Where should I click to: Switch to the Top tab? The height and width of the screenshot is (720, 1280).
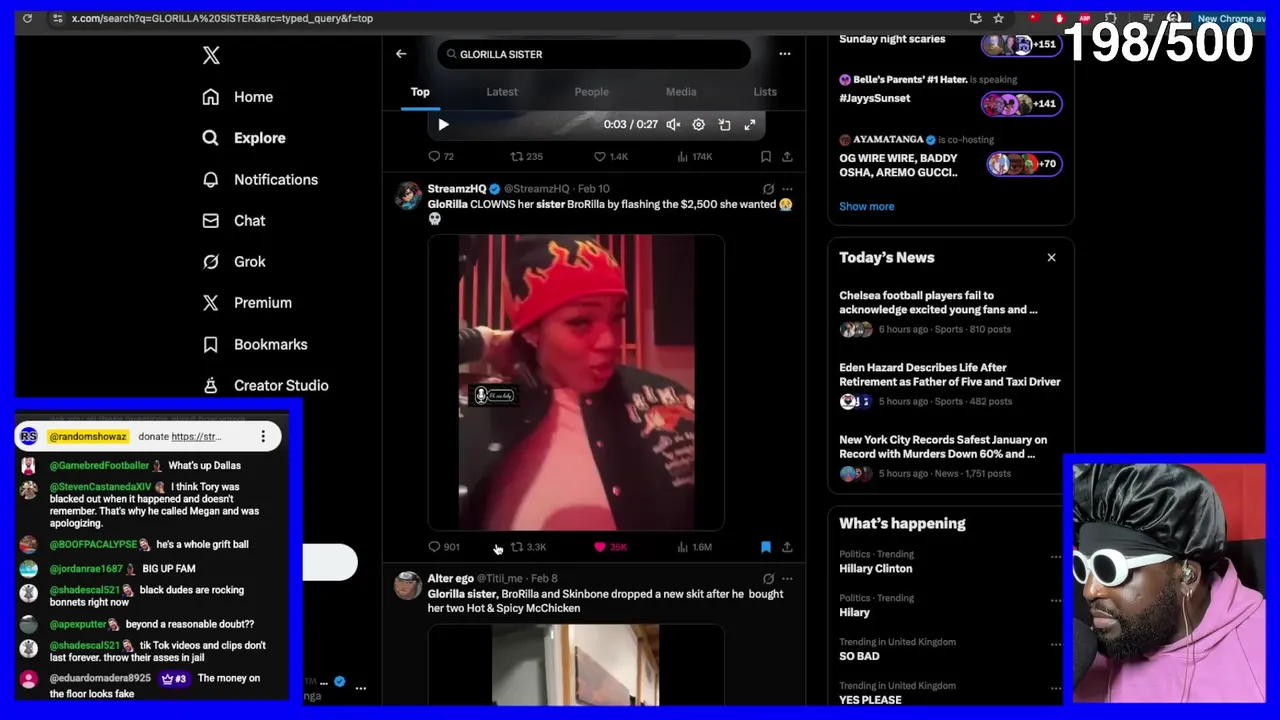[x=420, y=92]
